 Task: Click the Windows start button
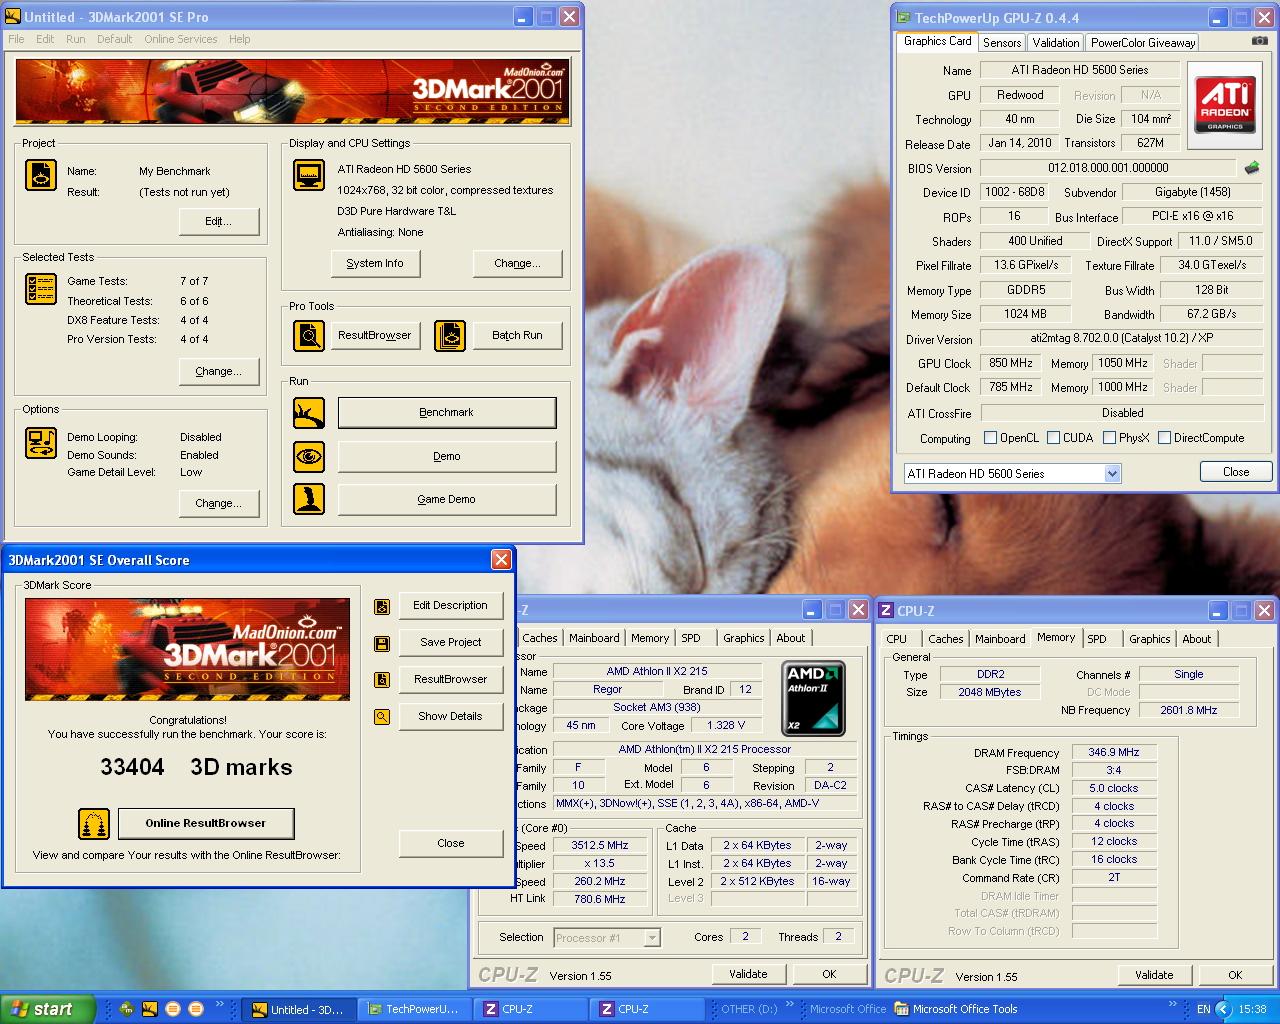48,1009
